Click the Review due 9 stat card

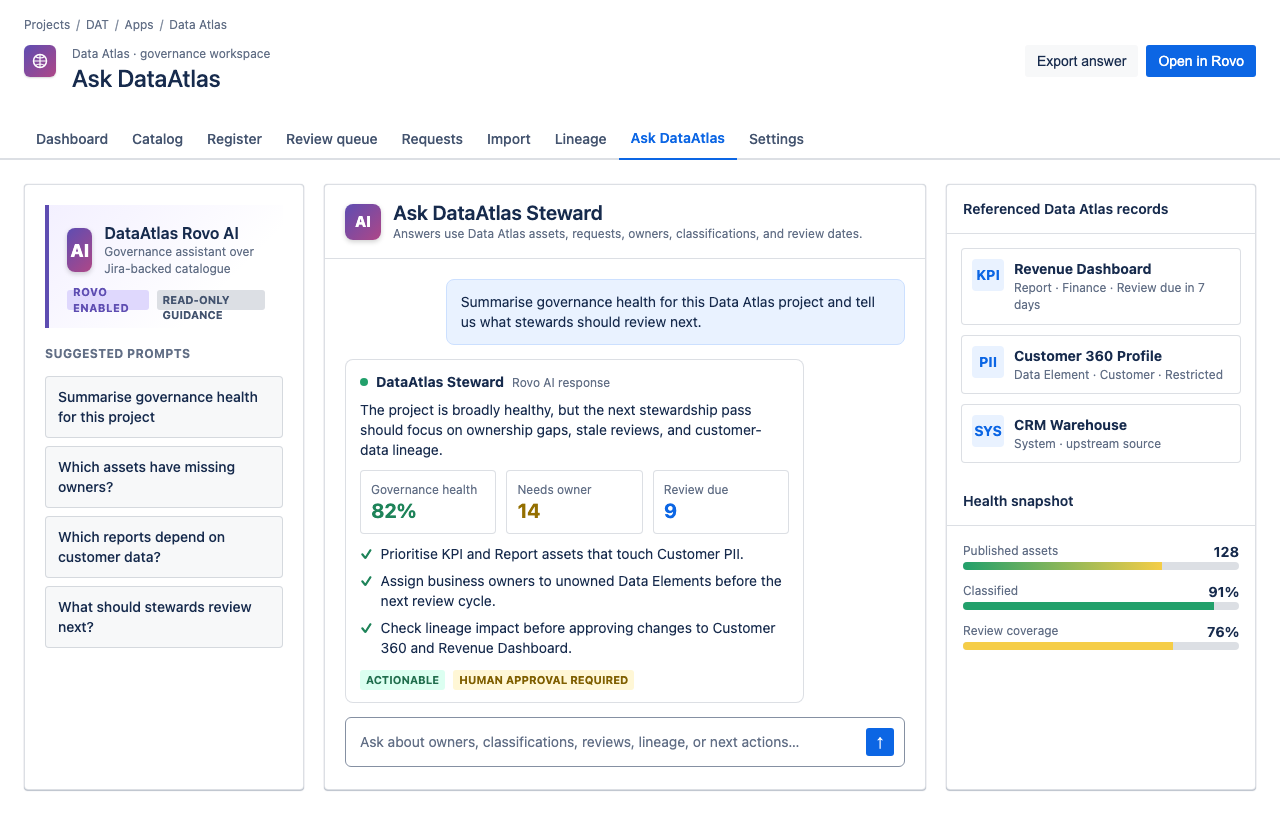point(721,502)
